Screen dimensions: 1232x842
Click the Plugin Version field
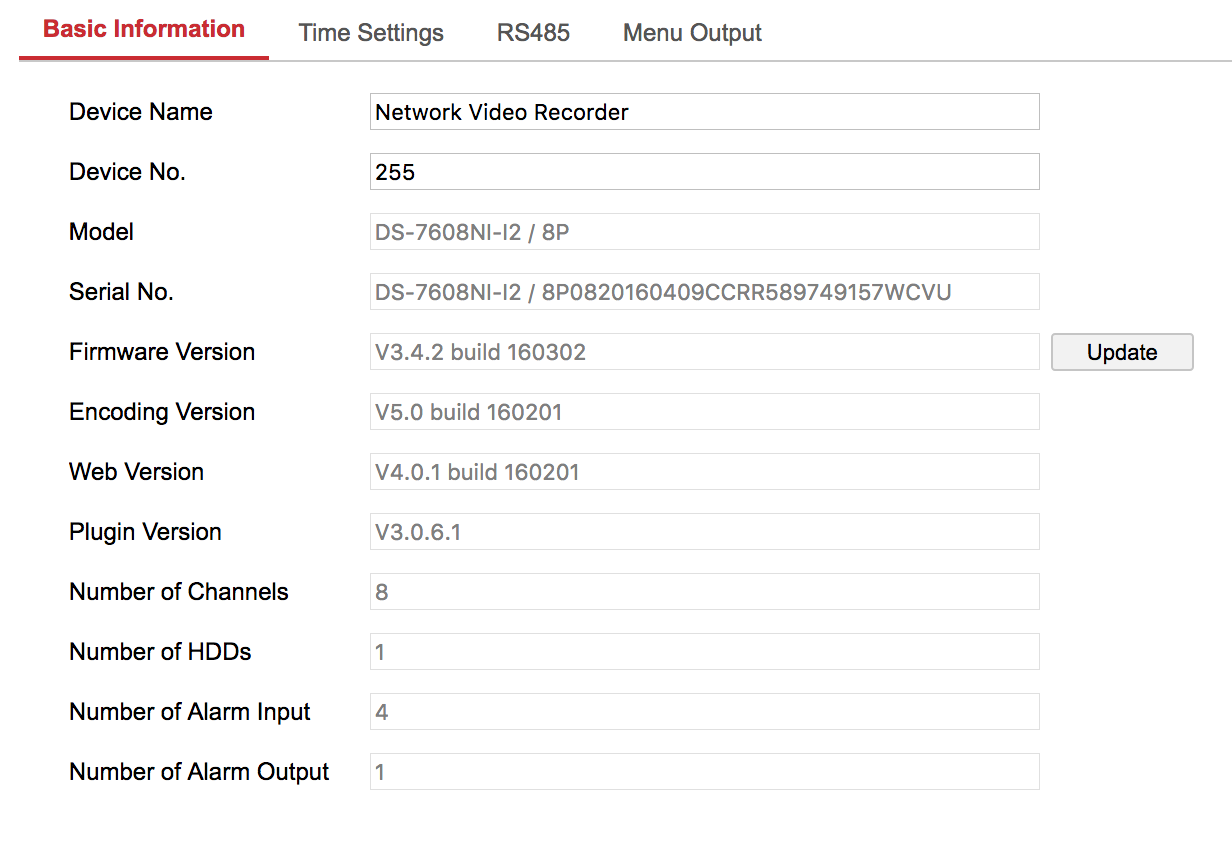704,532
